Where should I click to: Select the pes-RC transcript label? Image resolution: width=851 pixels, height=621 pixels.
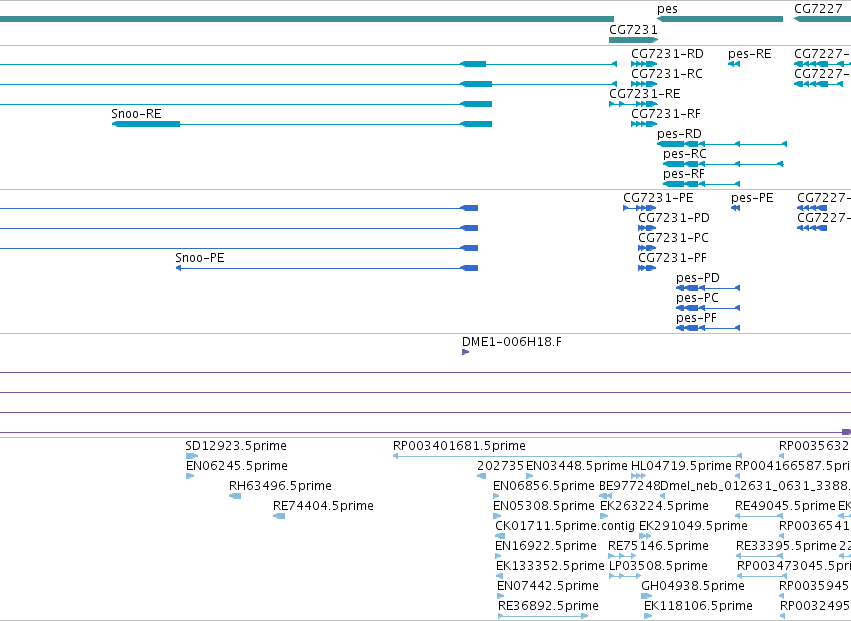tap(685, 154)
